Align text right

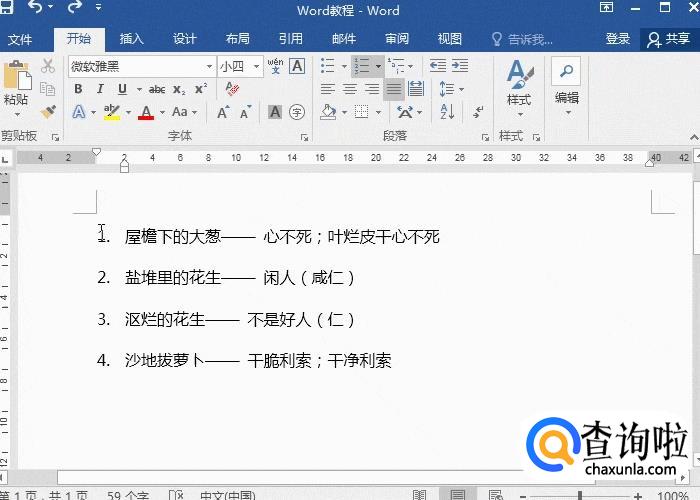pos(371,89)
